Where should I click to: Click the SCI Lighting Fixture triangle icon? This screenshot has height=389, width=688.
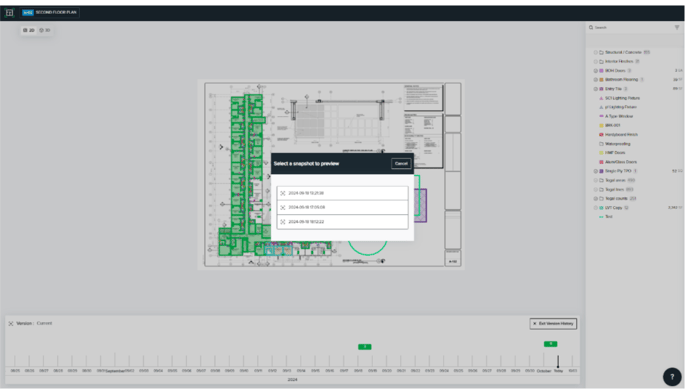tap(601, 98)
